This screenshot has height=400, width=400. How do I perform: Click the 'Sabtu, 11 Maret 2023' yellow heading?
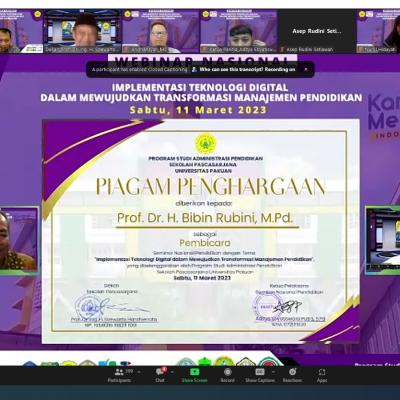coord(198,110)
